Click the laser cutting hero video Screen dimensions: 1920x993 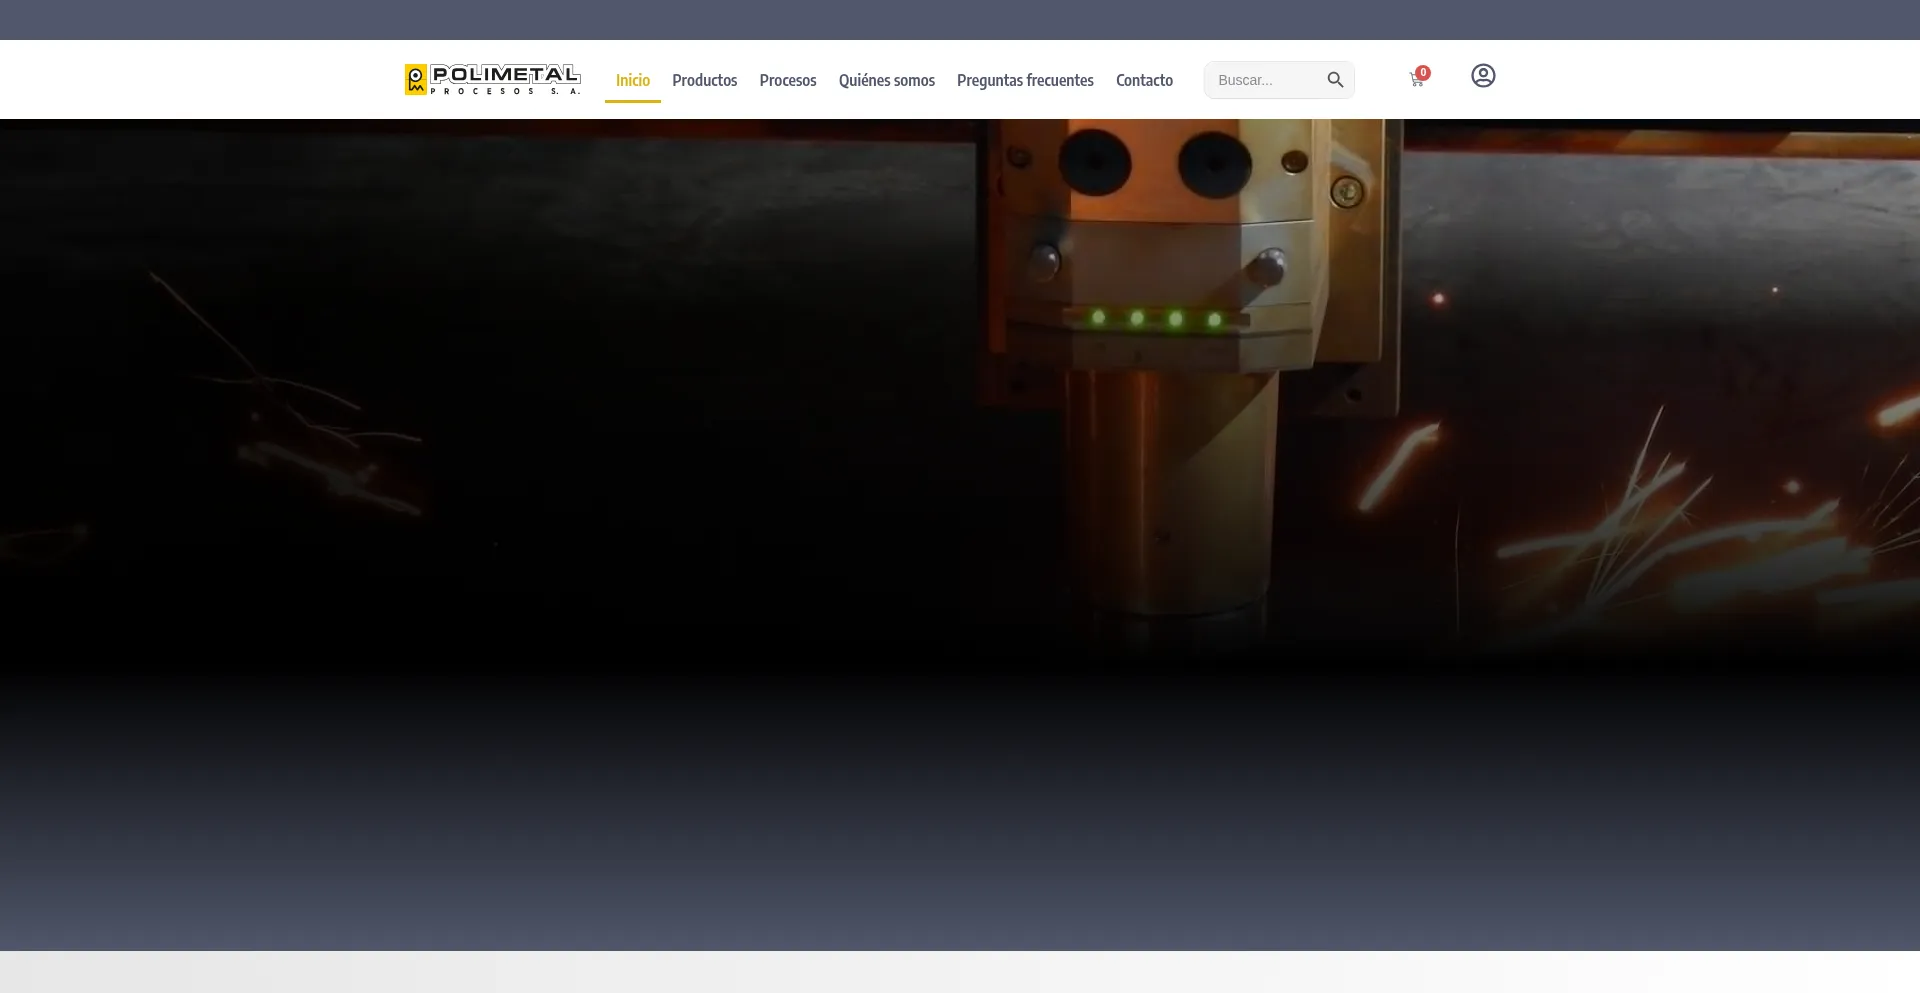(x=960, y=534)
